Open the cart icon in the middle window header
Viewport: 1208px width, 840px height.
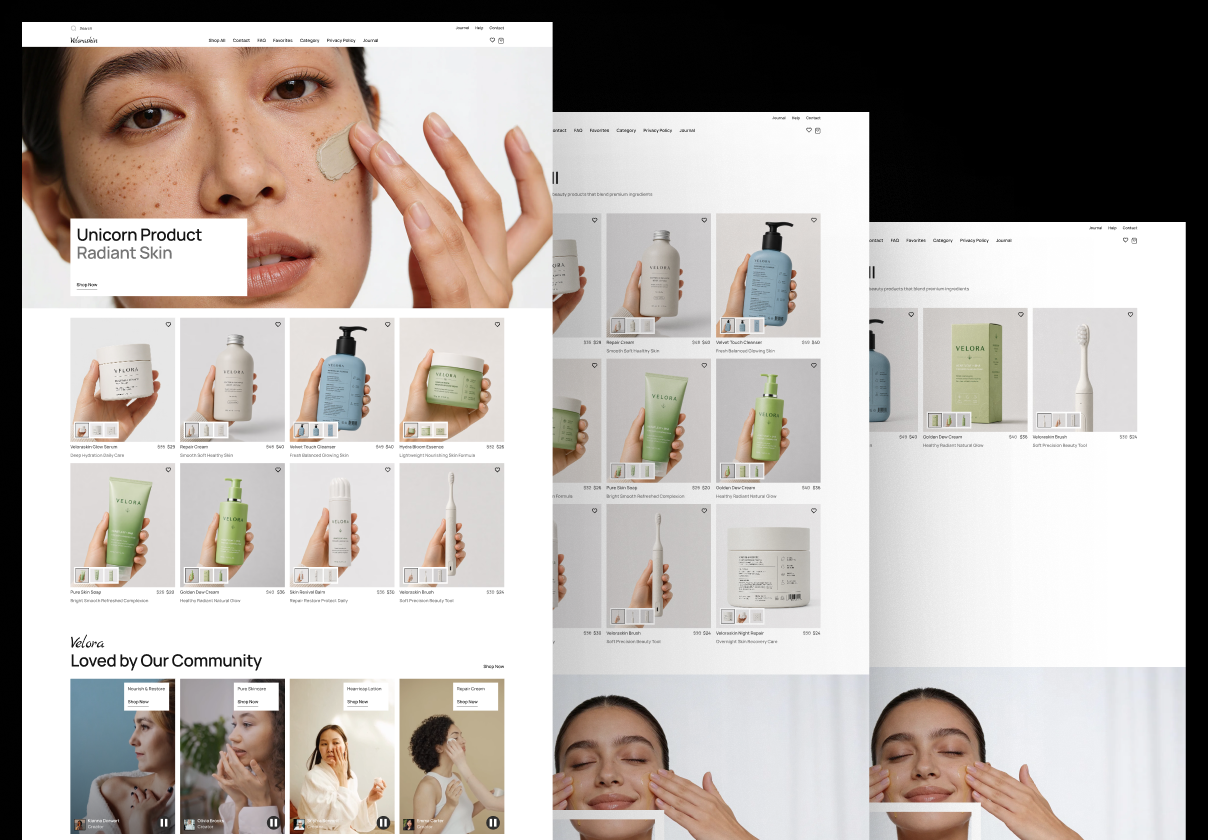(x=818, y=130)
